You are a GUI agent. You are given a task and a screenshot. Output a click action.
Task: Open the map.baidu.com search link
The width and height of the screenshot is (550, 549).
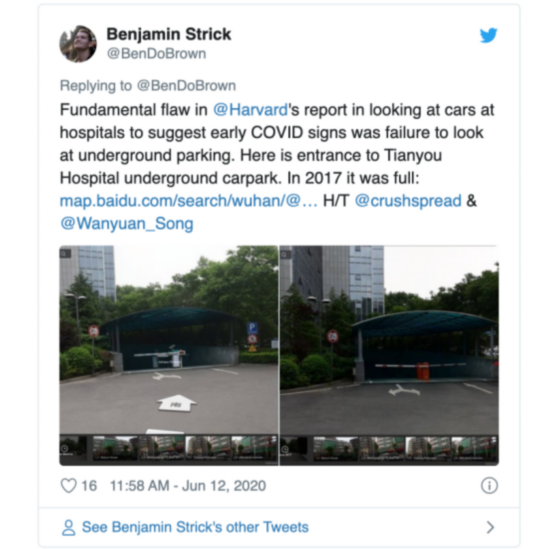[x=189, y=201]
